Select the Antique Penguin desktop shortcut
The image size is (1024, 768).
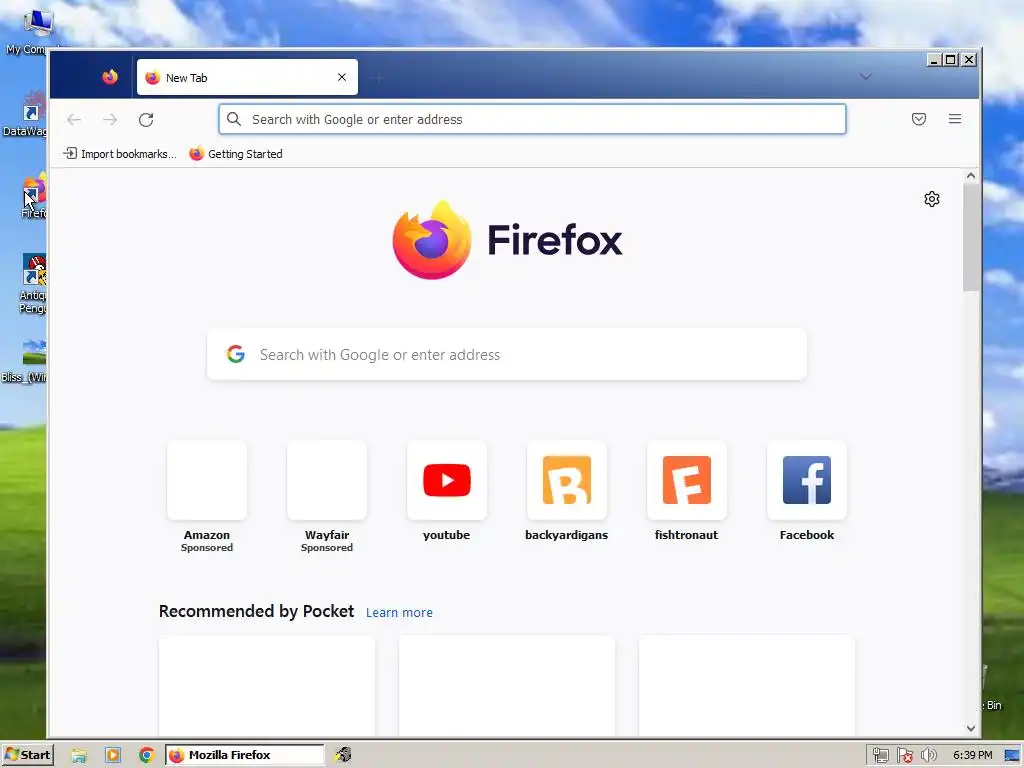coord(33,283)
